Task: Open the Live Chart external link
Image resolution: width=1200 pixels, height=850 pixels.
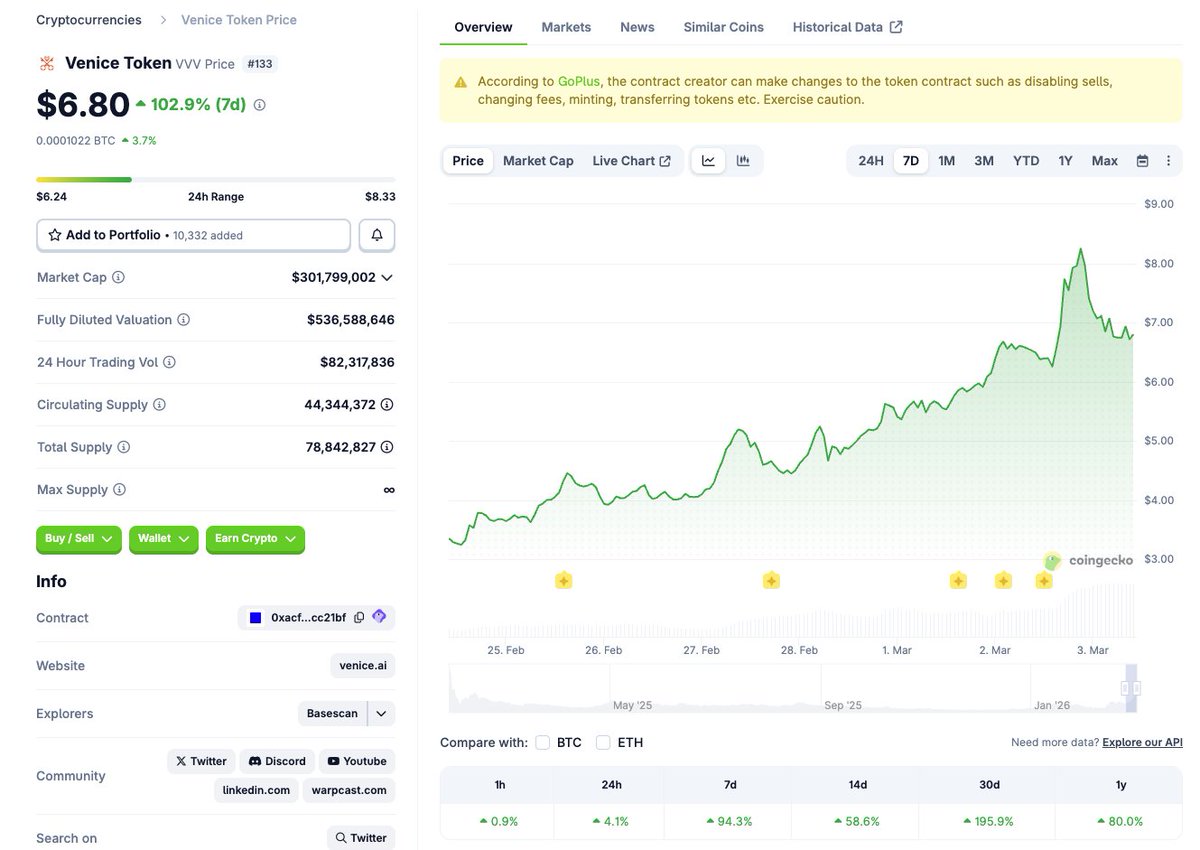Action: pyautogui.click(x=631, y=161)
